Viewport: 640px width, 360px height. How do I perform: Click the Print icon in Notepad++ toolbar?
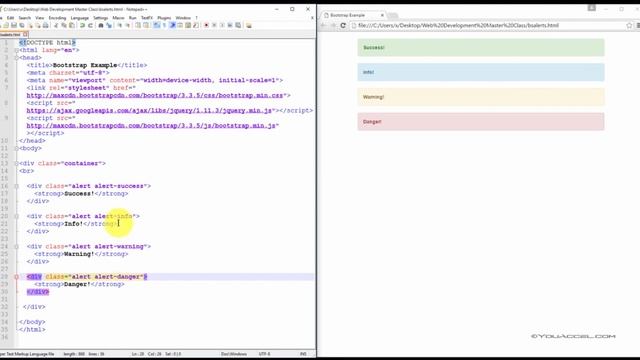[x=45, y=25]
